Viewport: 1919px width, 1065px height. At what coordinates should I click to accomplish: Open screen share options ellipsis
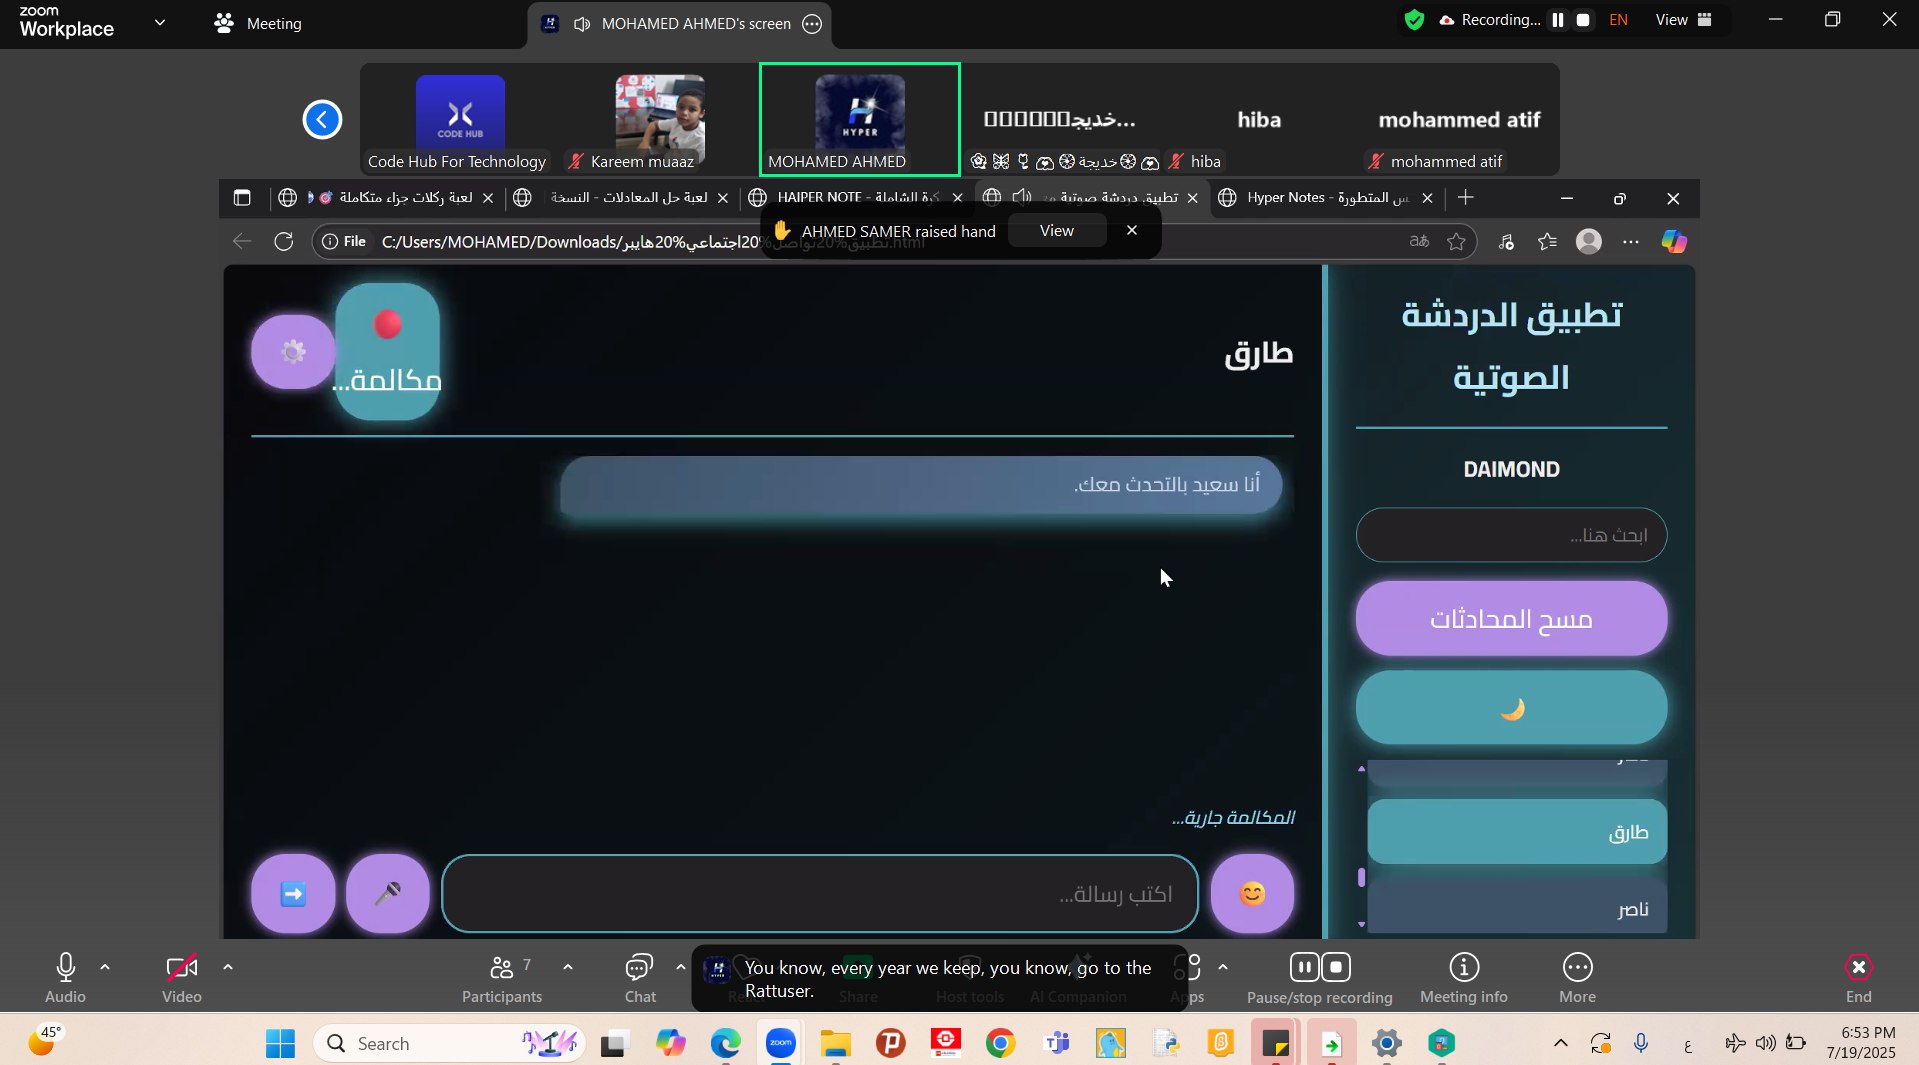coord(812,24)
